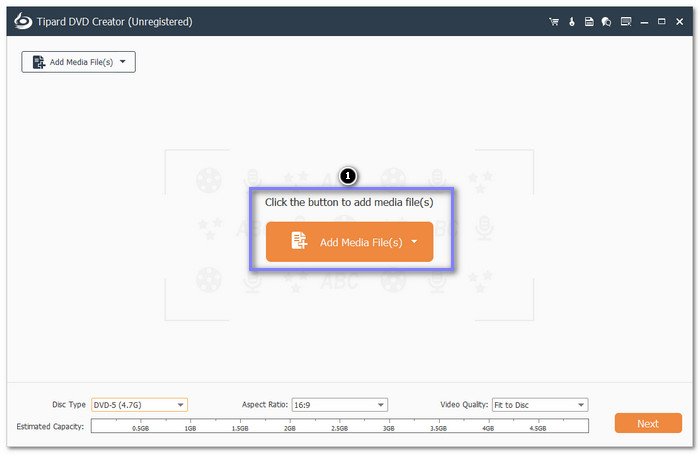Screen dimensions: 700x454
Task: Click the top-left Add Media File(s) button
Action: pos(79,62)
